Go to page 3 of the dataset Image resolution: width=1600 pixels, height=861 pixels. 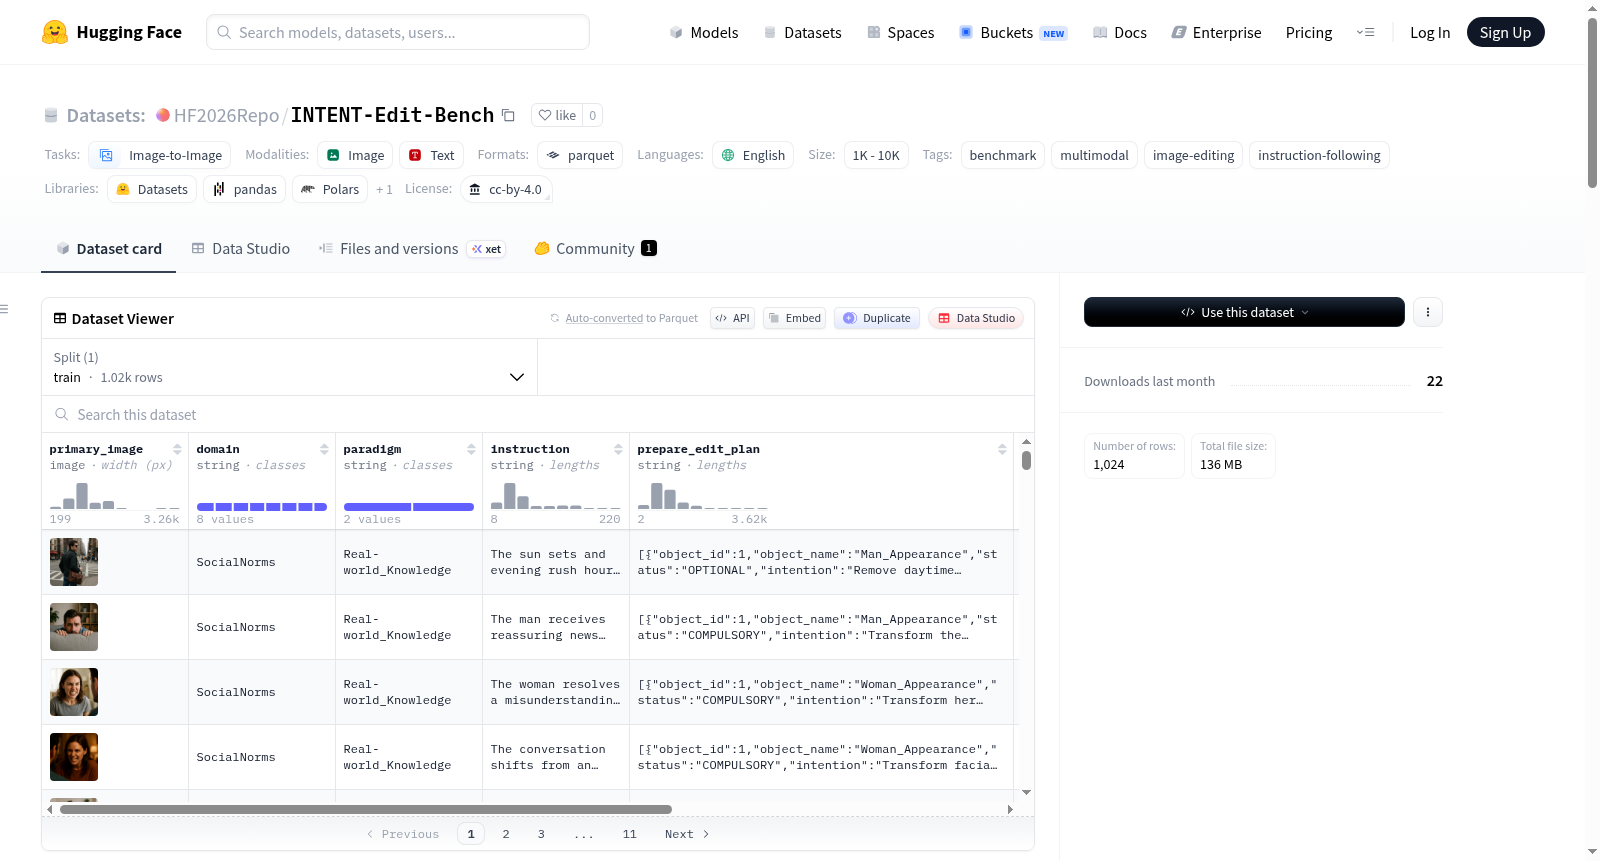[x=541, y=834]
